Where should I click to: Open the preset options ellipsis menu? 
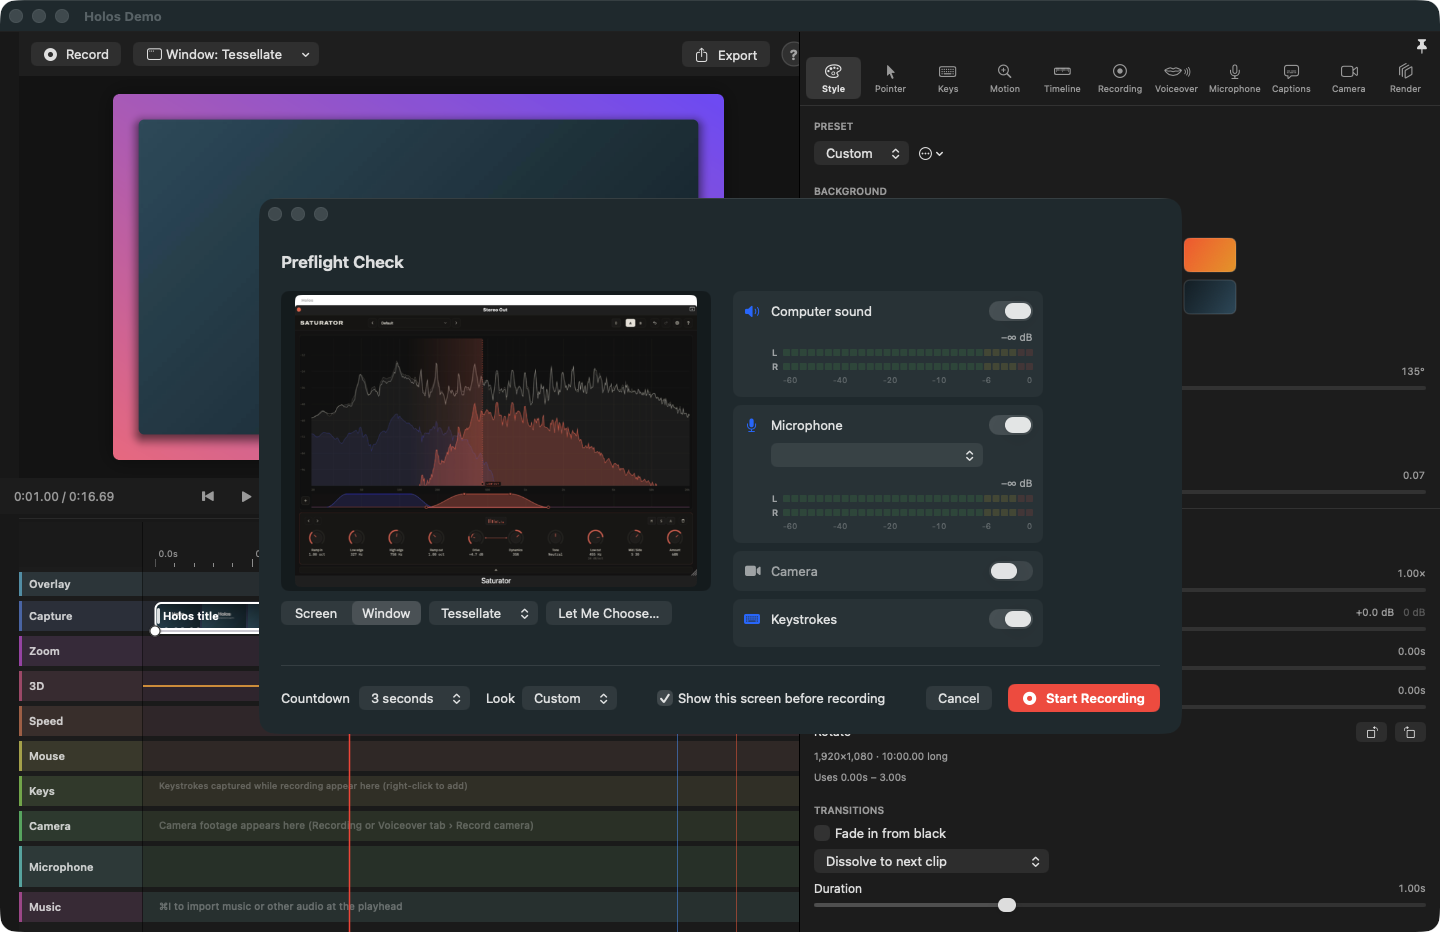click(931, 154)
